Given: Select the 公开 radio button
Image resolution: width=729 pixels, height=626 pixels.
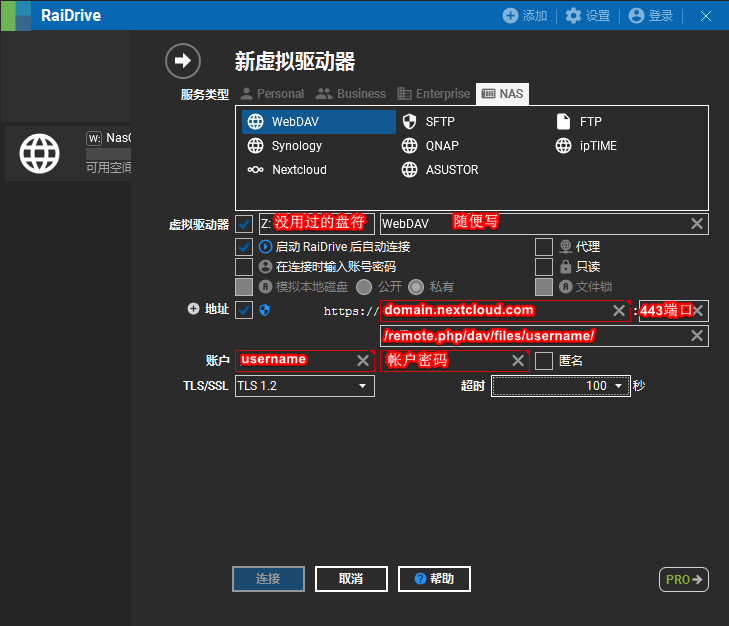Looking at the screenshot, I should (364, 287).
